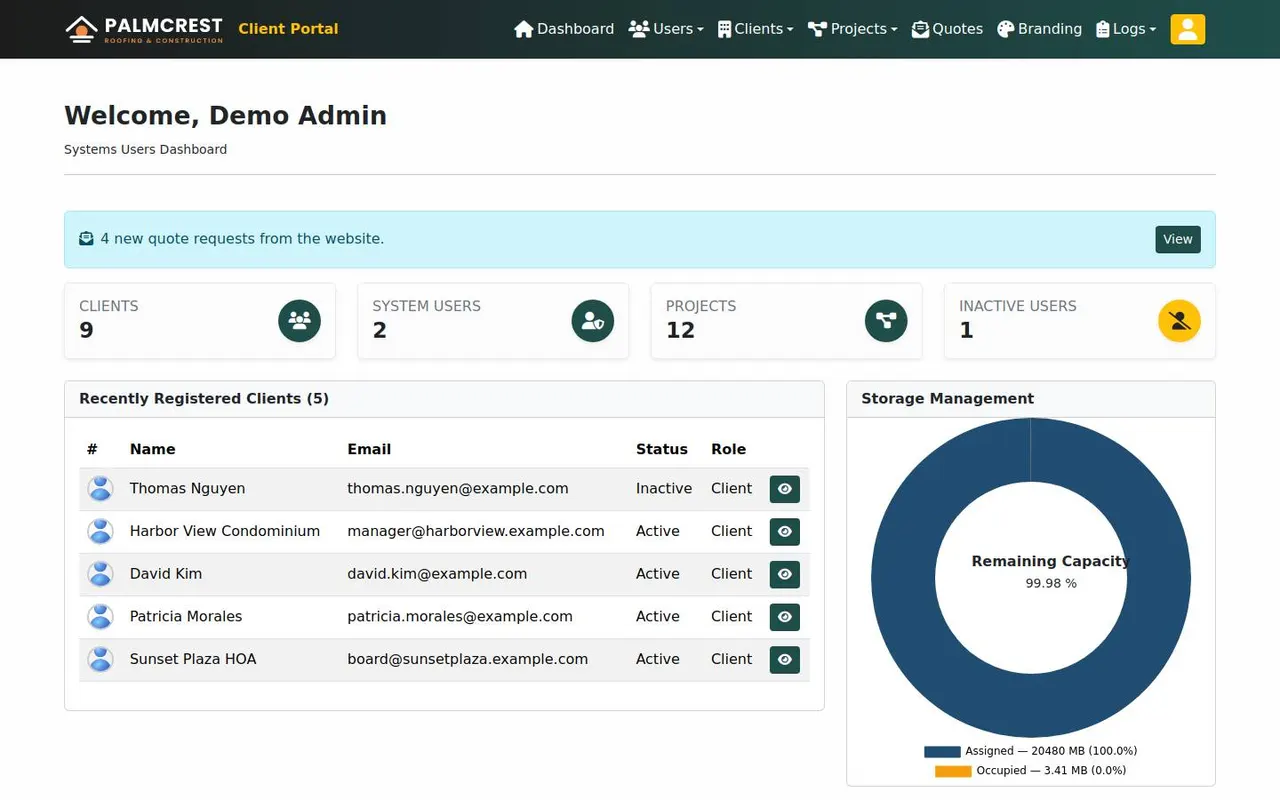Click Sunset Plaza HOA's avatar icon
The height and width of the screenshot is (800, 1280).
100,659
